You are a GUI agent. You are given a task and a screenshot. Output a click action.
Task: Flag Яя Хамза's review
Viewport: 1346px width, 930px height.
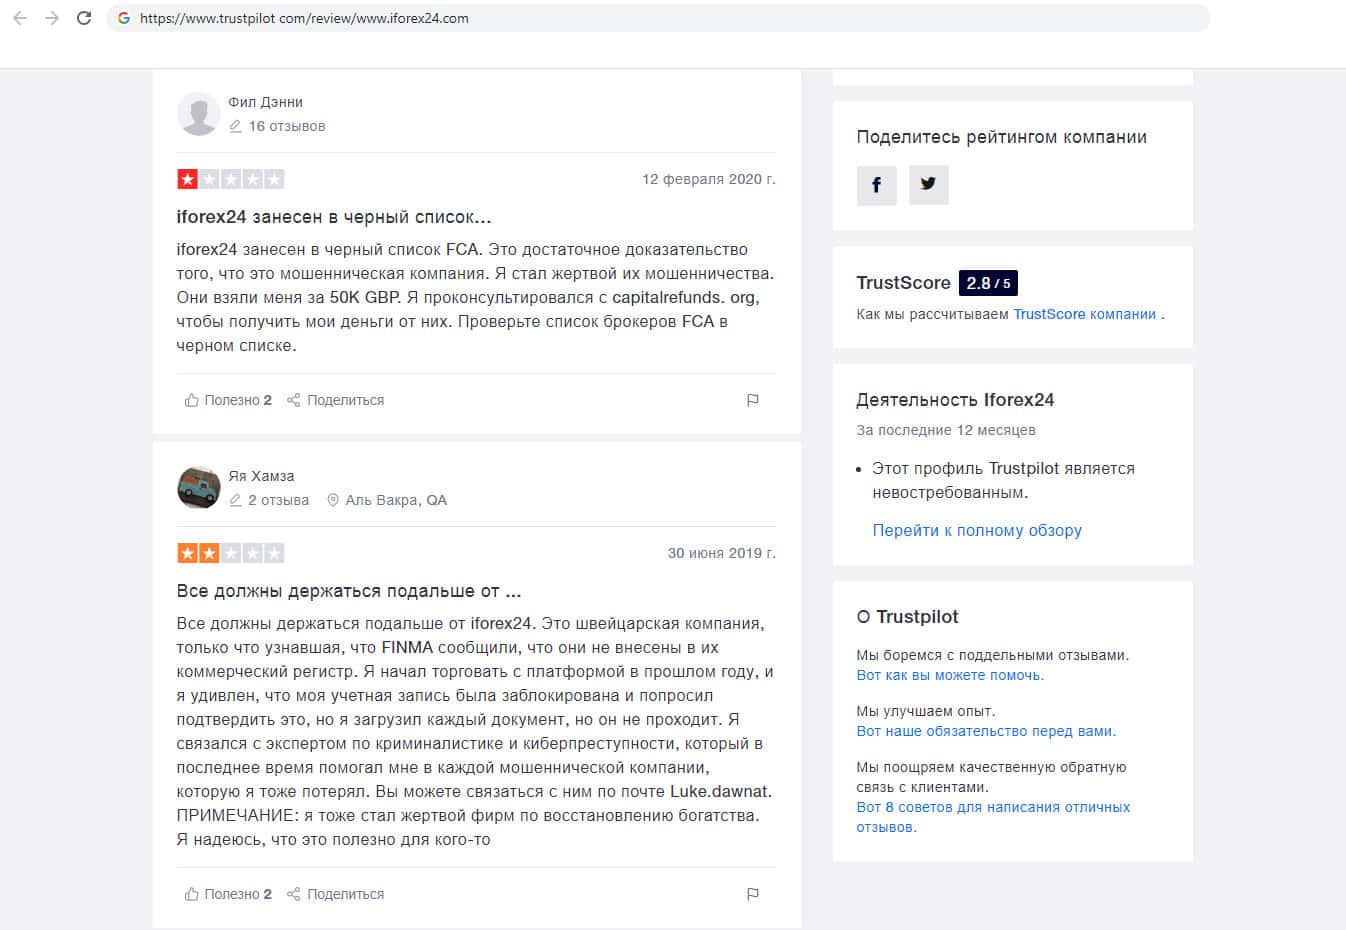click(x=753, y=894)
